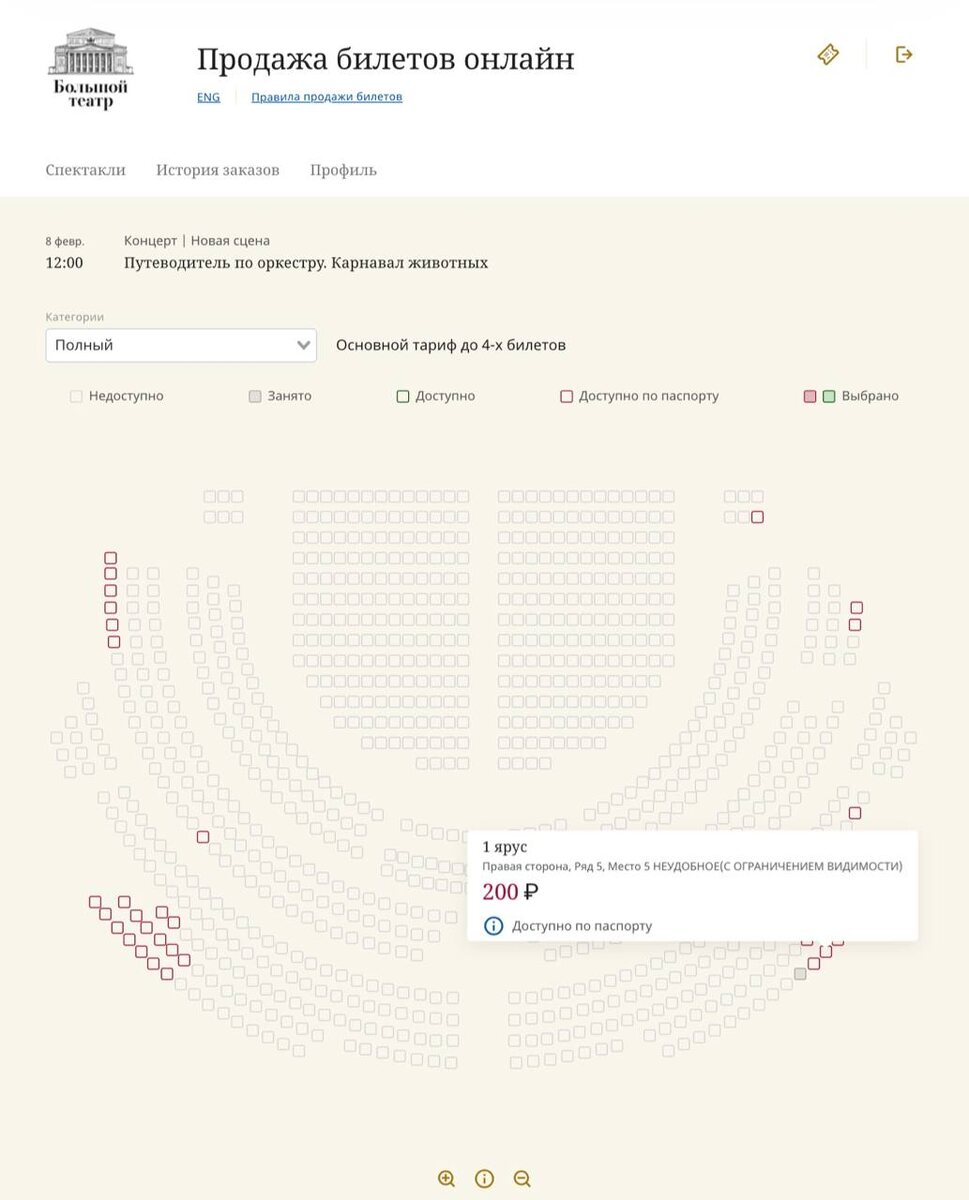Open the Правила продажи билетов link
Image resolution: width=969 pixels, height=1200 pixels.
(327, 97)
